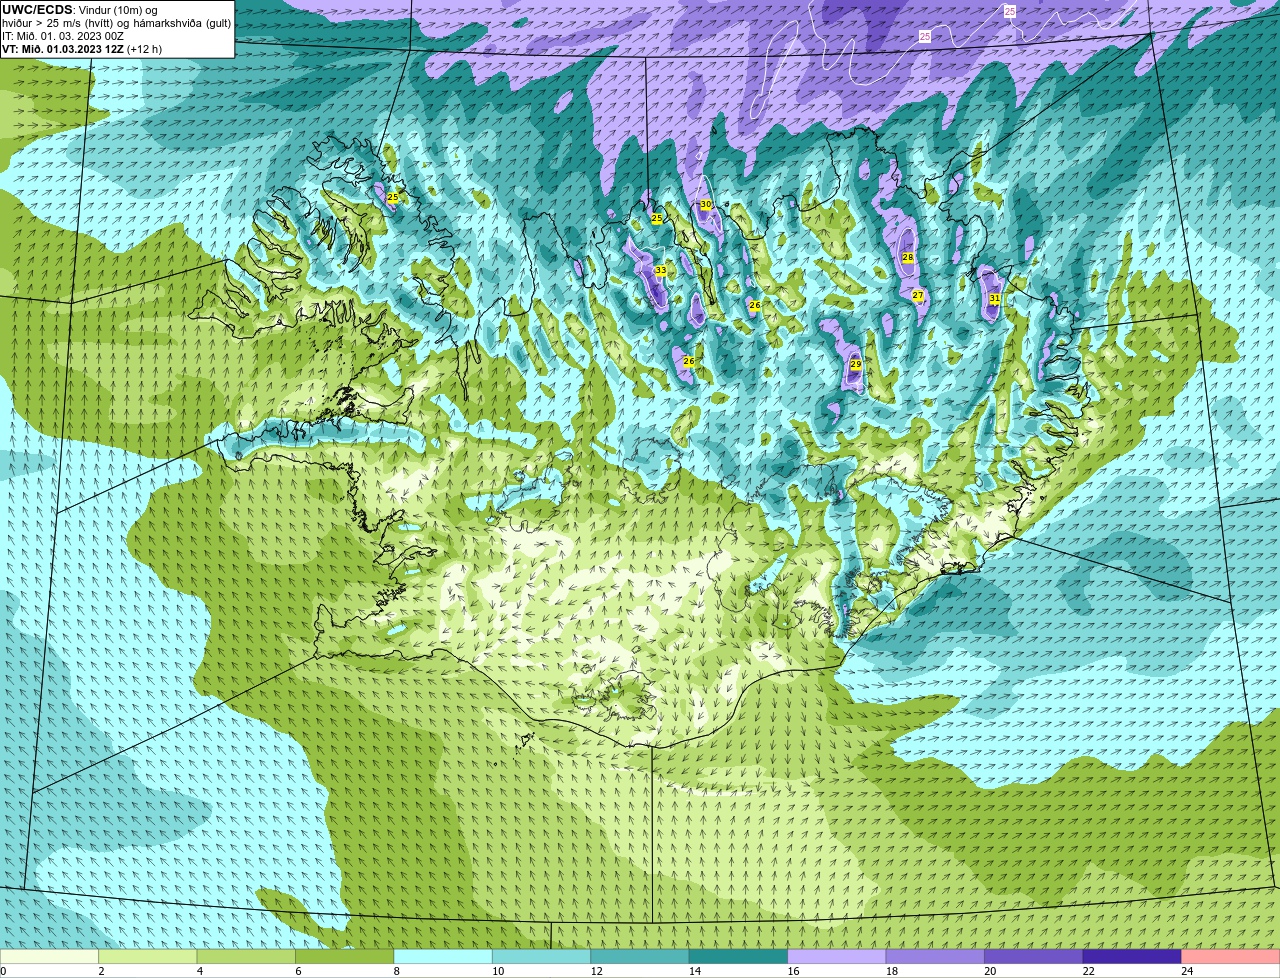The width and height of the screenshot is (1280, 978).
Task: Click the yellow max gust label "33"
Action: tap(660, 271)
